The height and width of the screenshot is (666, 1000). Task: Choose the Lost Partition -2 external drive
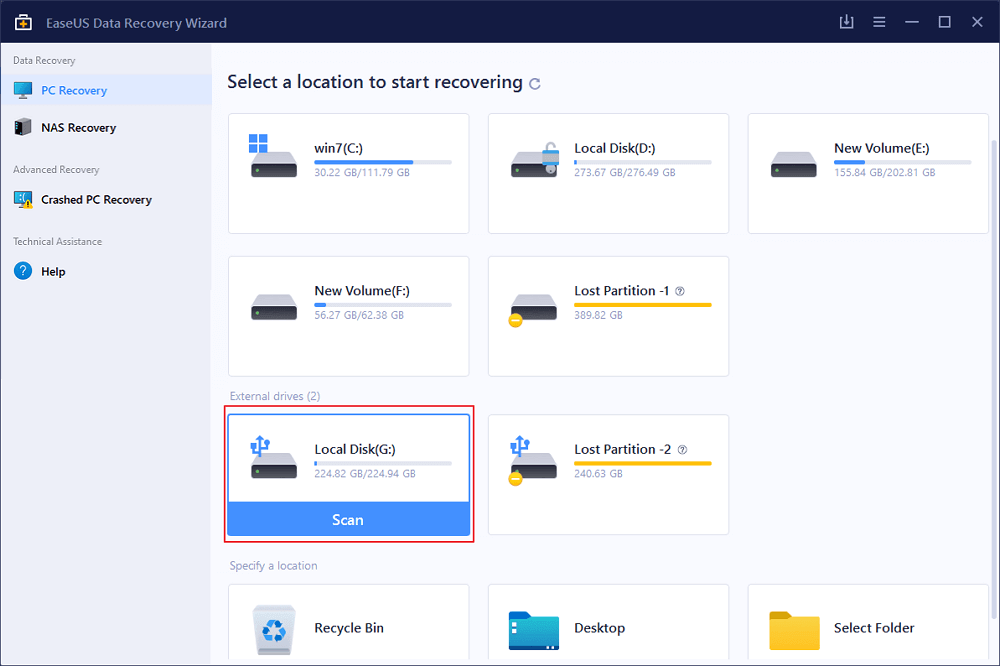(x=608, y=474)
